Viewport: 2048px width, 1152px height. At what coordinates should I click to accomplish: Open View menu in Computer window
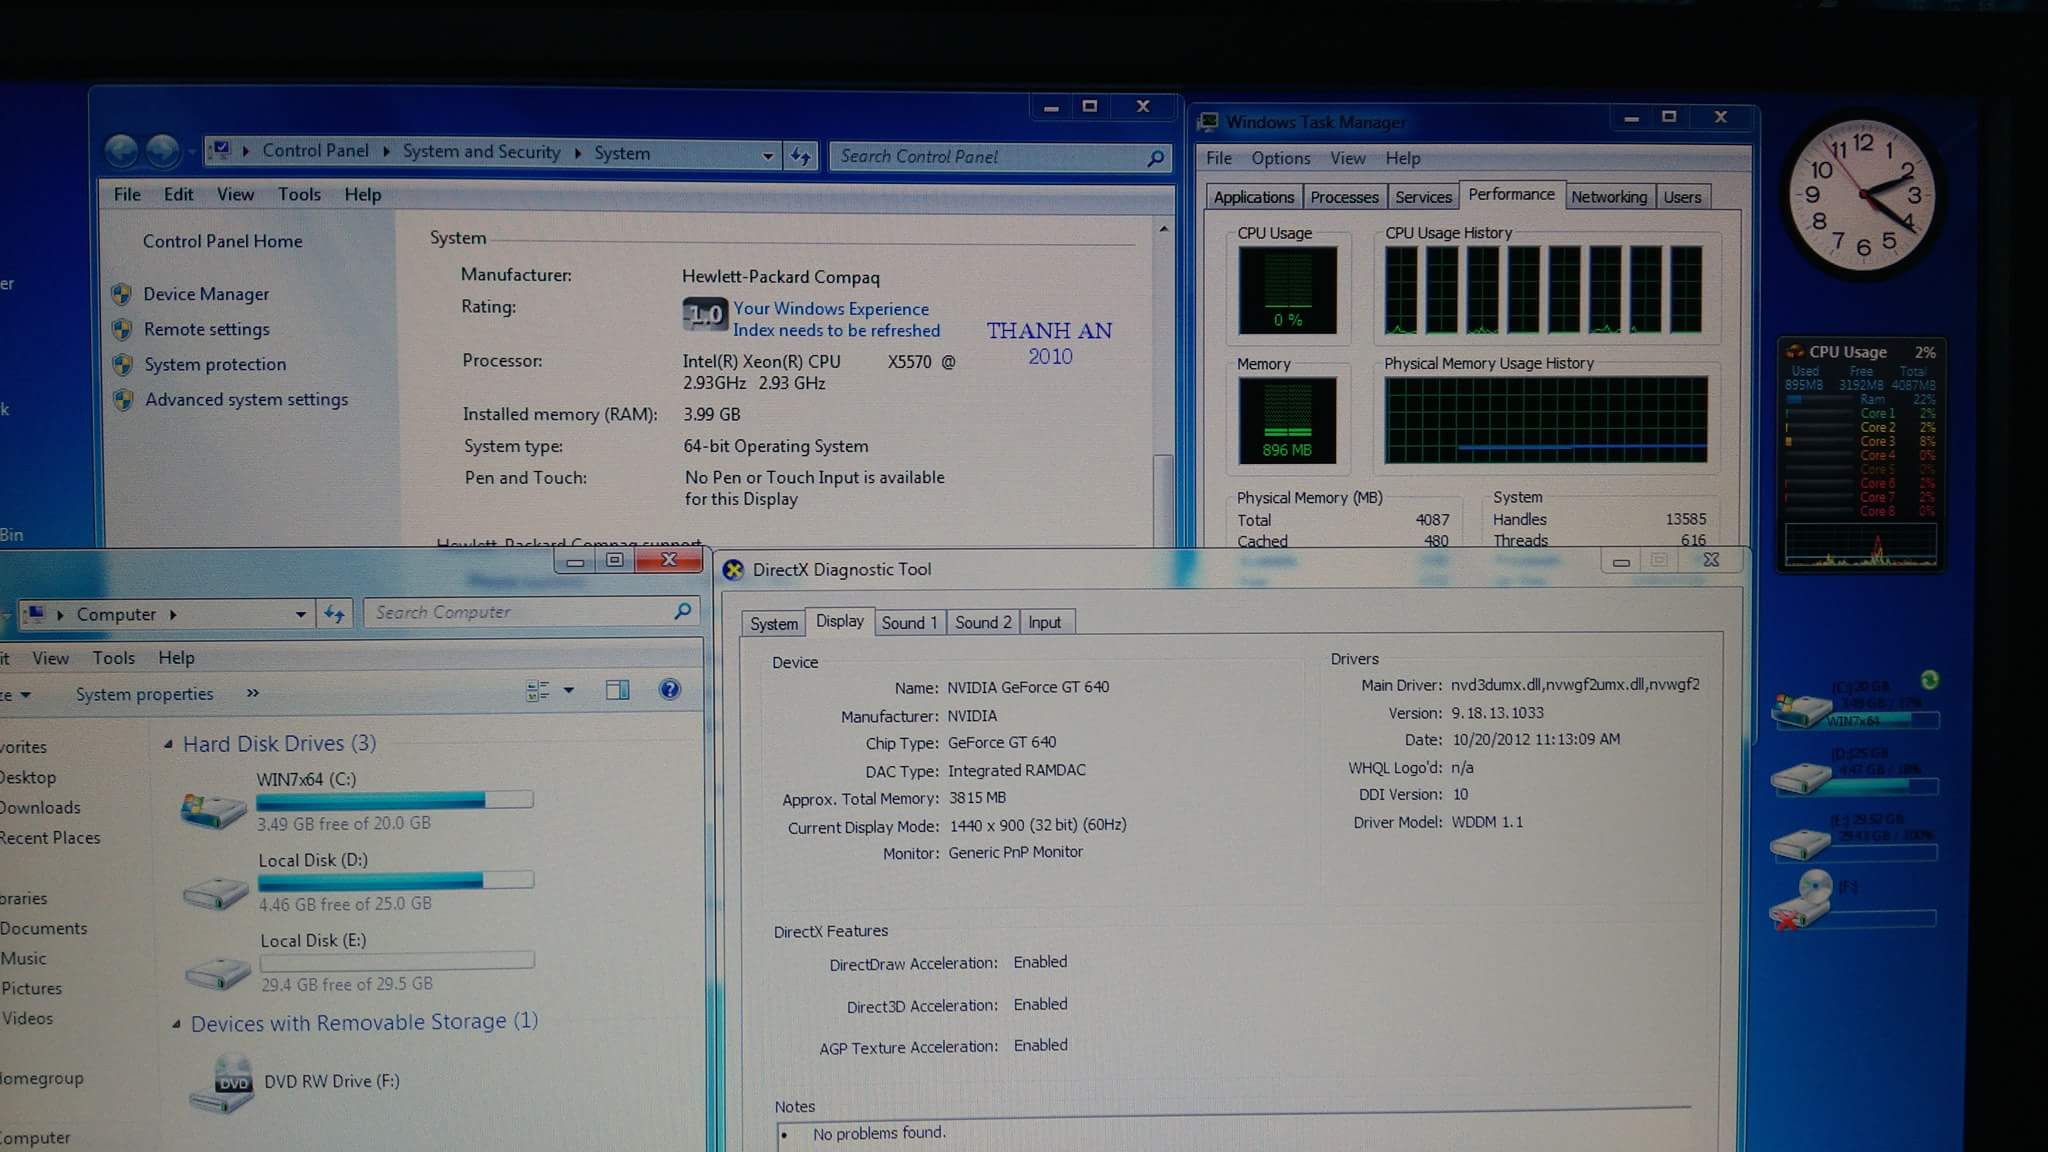(x=50, y=658)
